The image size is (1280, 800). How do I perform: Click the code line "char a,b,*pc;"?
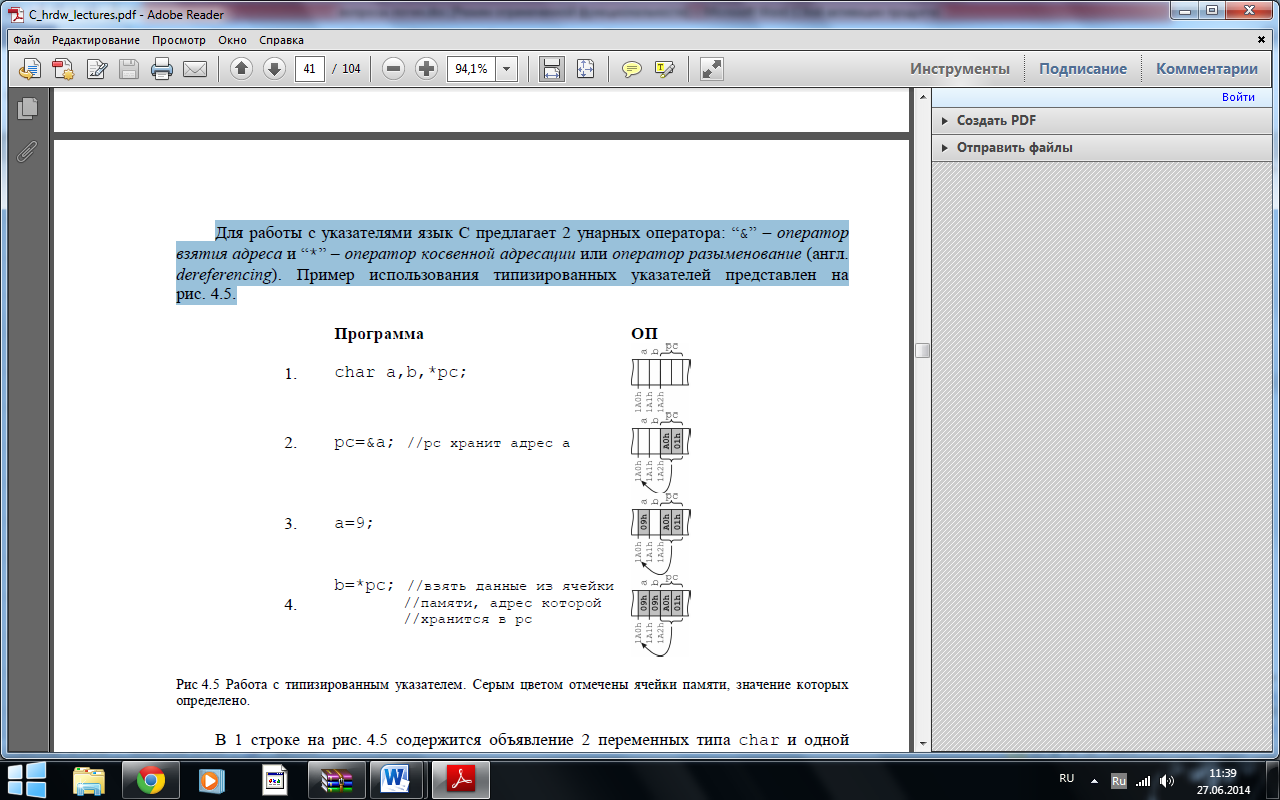pyautogui.click(x=401, y=372)
